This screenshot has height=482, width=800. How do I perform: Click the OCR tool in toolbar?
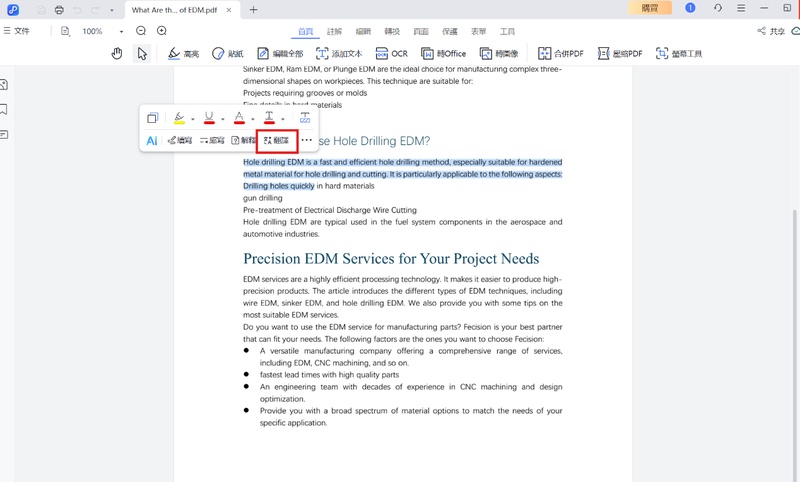[392, 53]
